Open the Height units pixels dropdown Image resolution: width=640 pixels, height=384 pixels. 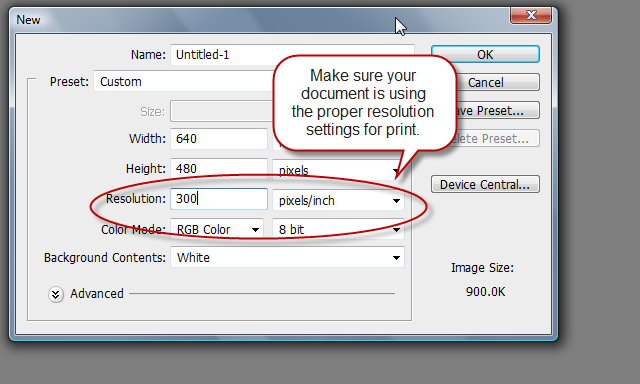coord(338,170)
